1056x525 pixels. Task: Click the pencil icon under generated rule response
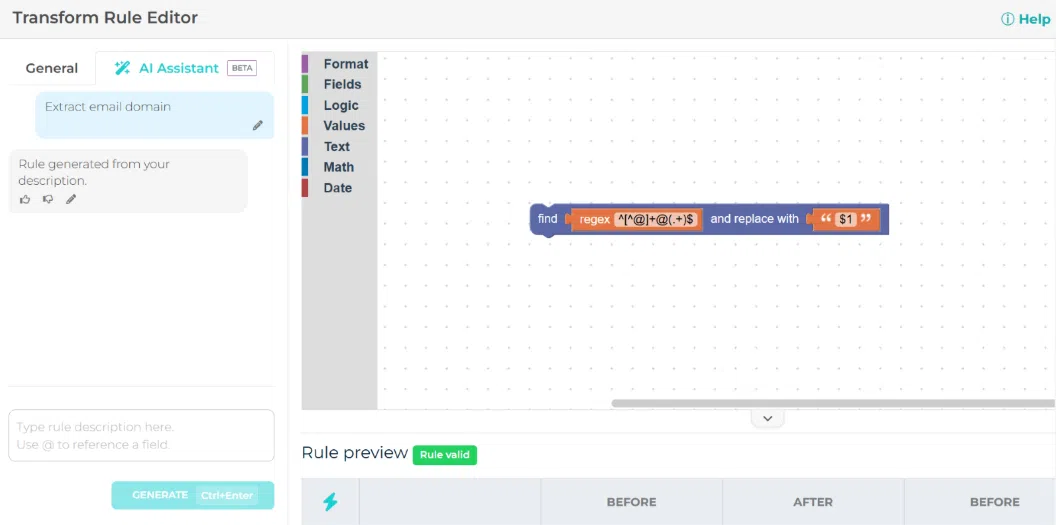(71, 199)
